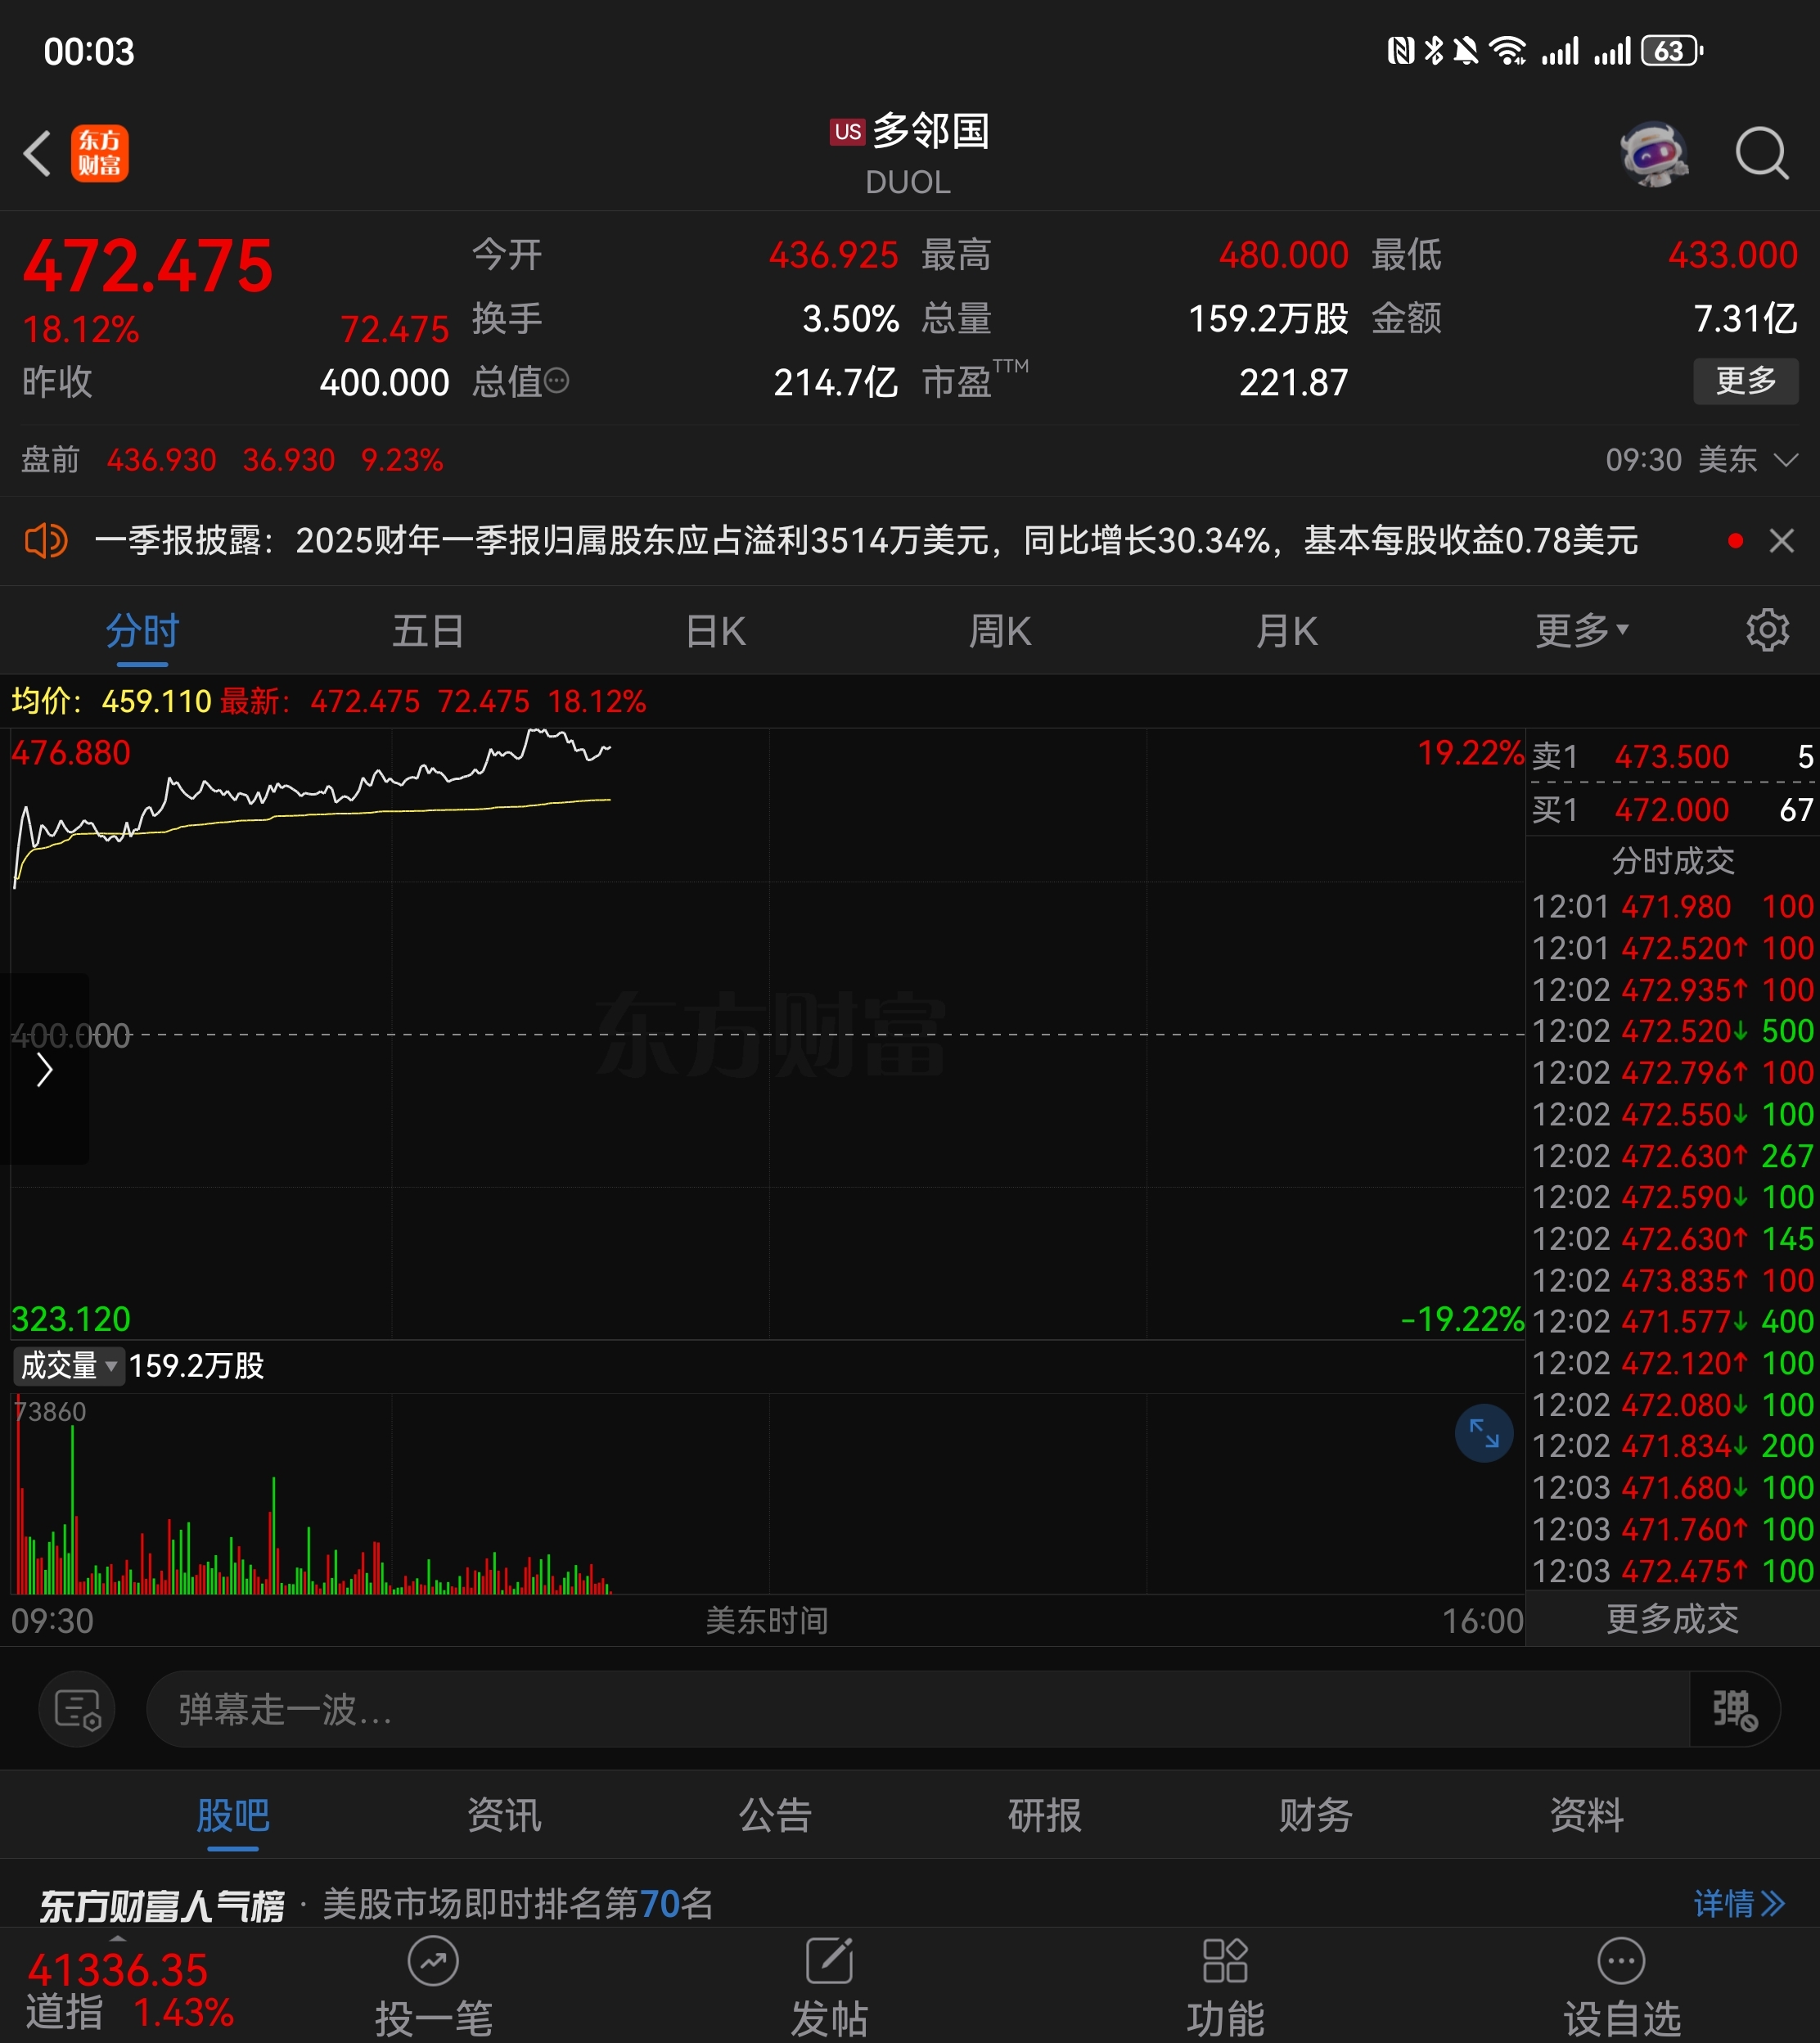Image resolution: width=1820 pixels, height=2043 pixels.
Task: Tap the 盘前 436.930 pre-market row
Action: pos(232,460)
